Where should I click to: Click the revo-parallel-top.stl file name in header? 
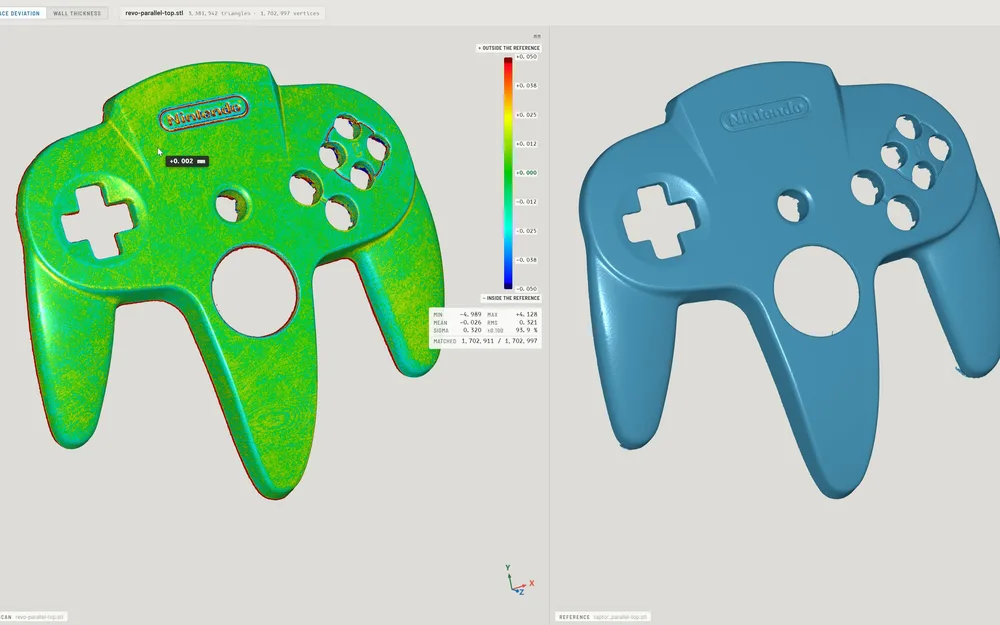tap(154, 13)
